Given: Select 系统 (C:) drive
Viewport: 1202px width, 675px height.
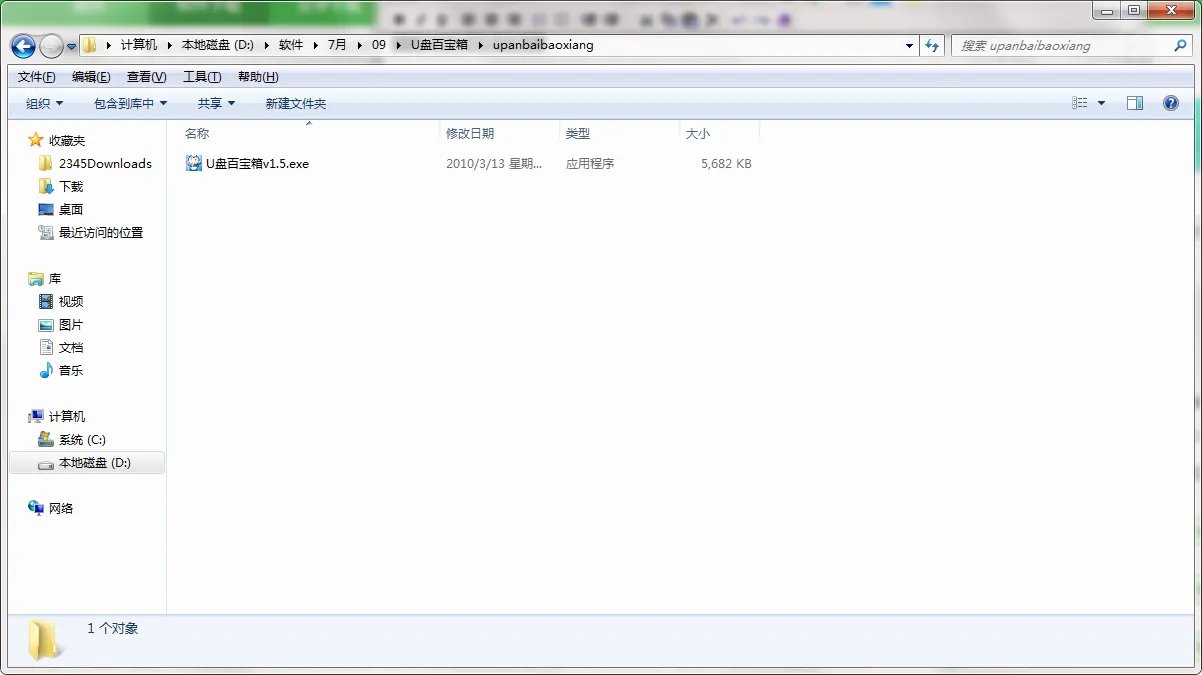Looking at the screenshot, I should pos(82,440).
